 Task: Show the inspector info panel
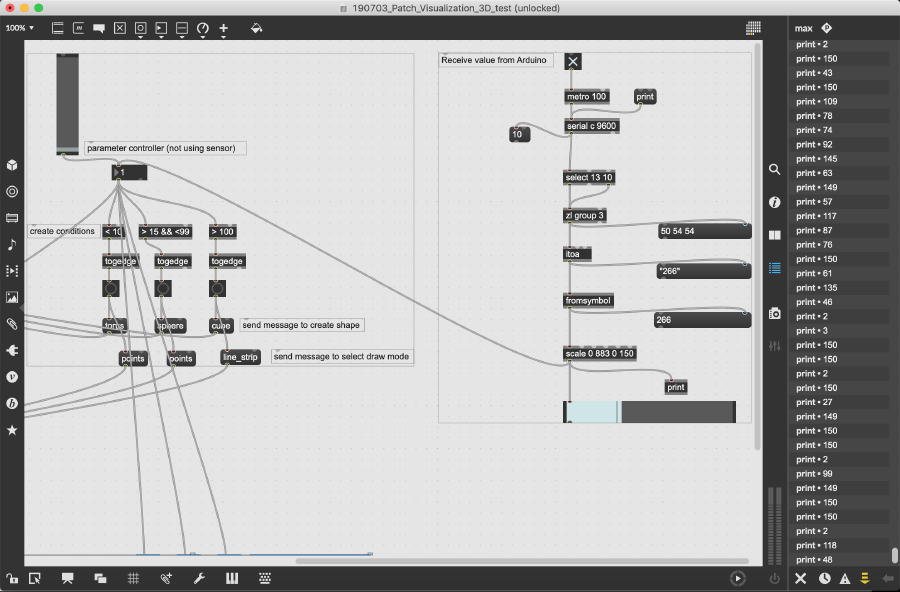[774, 202]
